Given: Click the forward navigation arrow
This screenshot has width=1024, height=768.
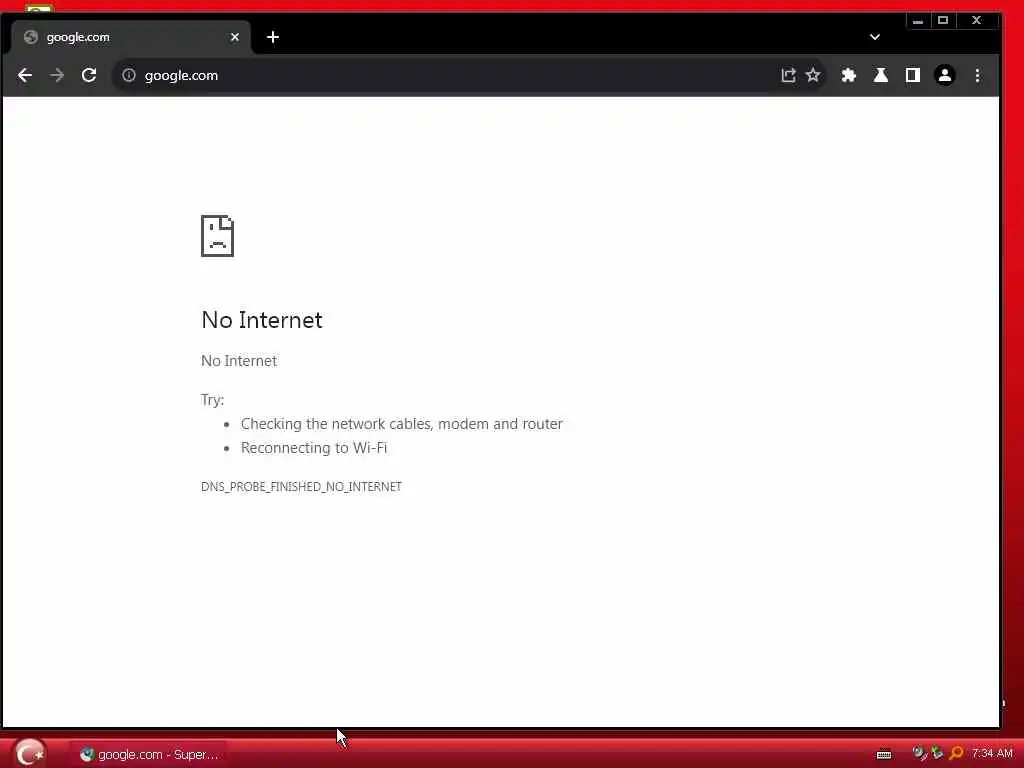Looking at the screenshot, I should [x=57, y=75].
